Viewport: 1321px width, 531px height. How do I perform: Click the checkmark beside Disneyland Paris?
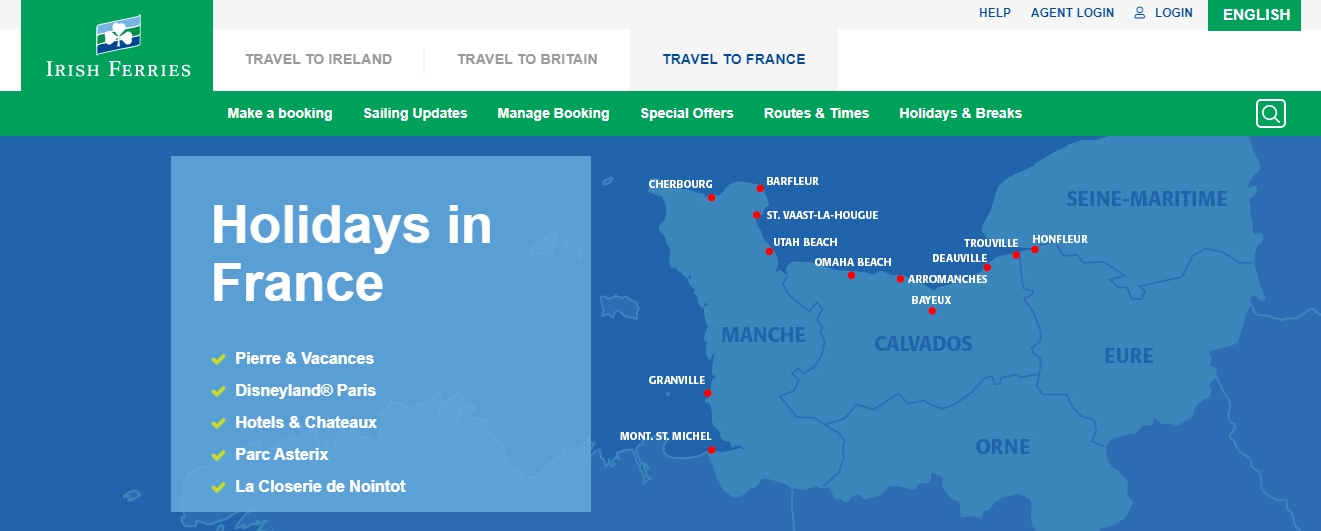coord(218,391)
